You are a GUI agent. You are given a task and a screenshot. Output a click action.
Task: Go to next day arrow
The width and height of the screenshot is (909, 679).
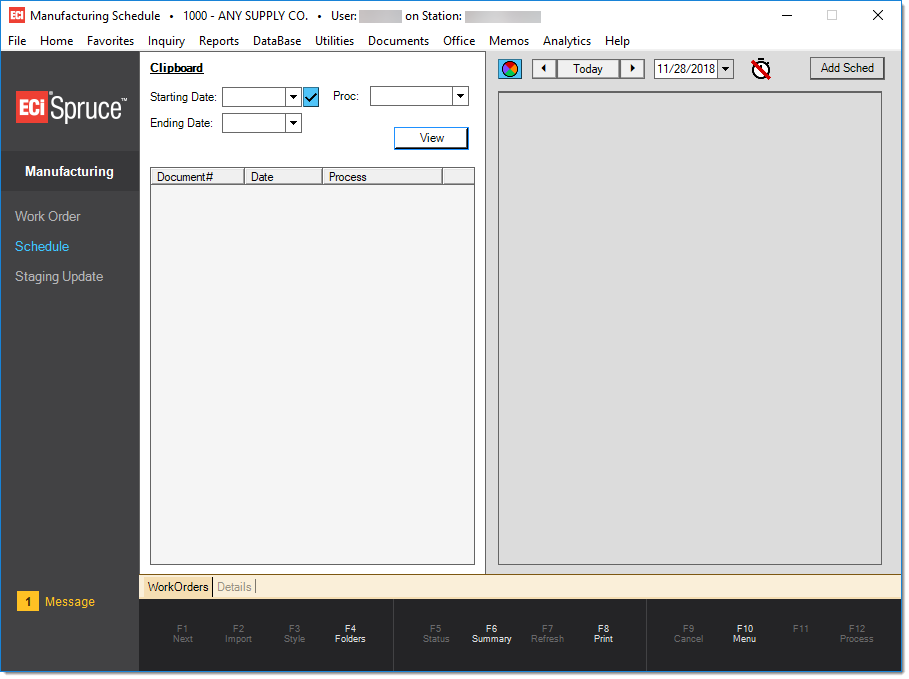coord(632,68)
